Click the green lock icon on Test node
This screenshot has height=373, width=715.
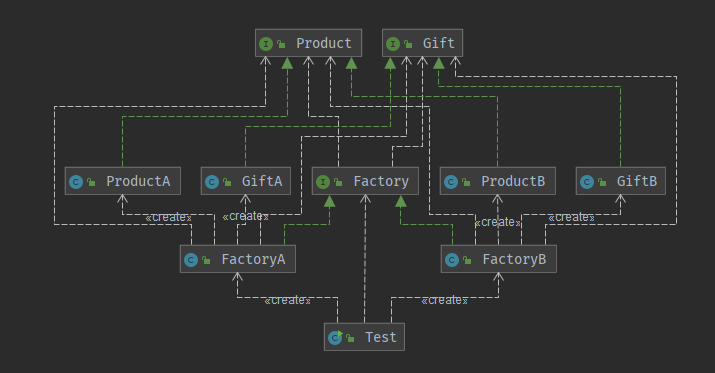point(350,338)
